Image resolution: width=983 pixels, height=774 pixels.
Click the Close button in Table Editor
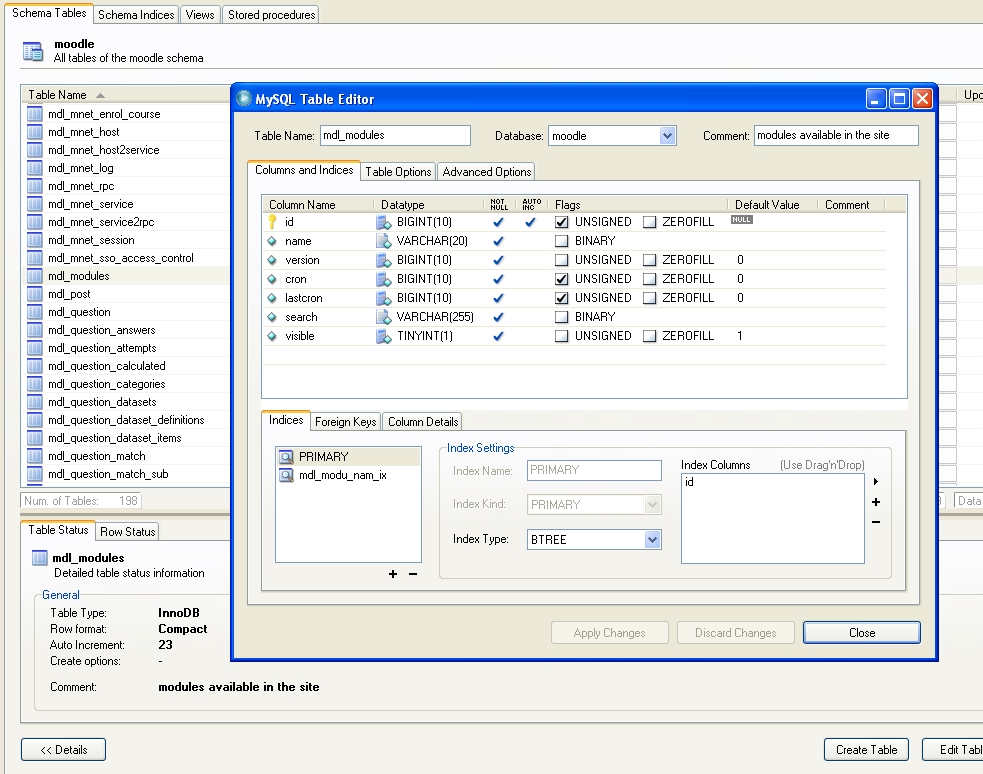861,632
